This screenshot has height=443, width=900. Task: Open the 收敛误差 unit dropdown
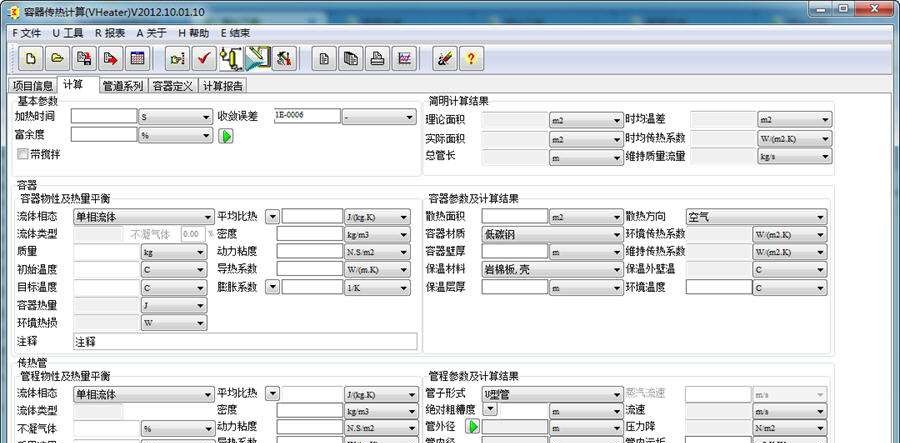point(379,116)
